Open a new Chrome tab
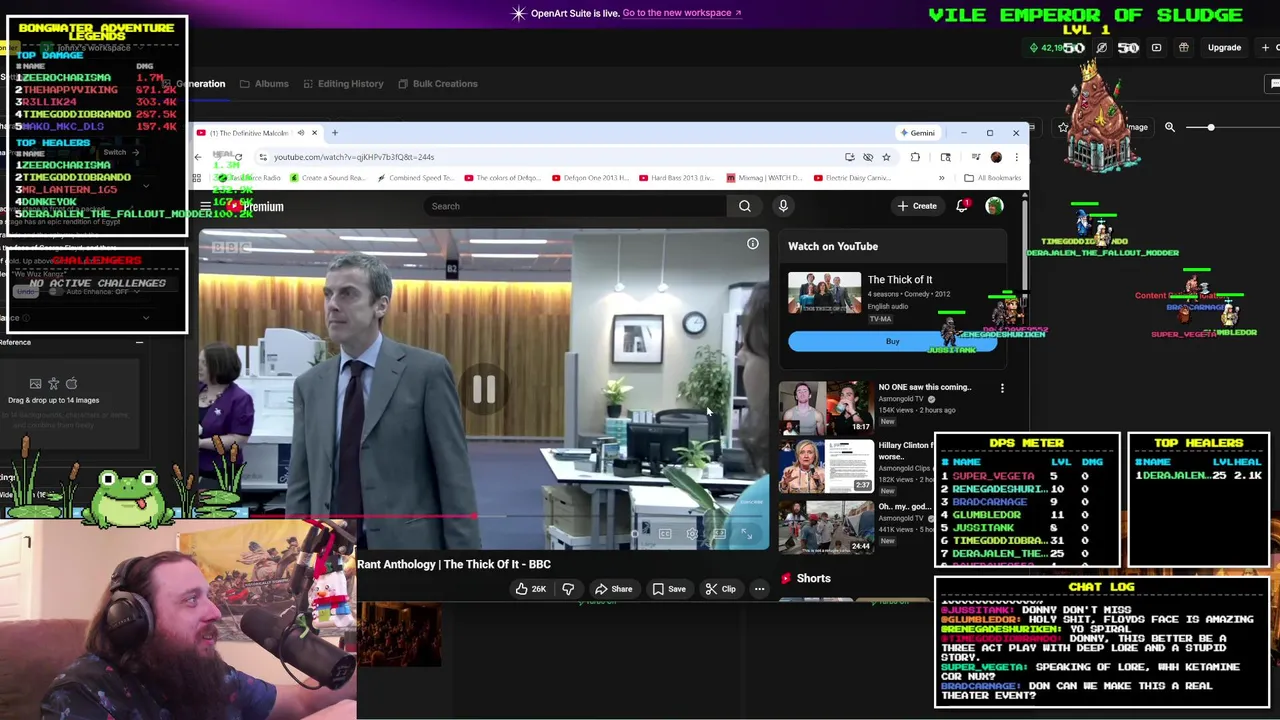The image size is (1280, 720). tap(335, 132)
